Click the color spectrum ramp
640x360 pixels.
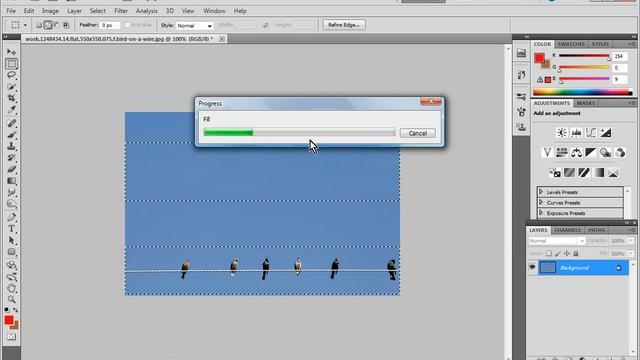[x=582, y=92]
